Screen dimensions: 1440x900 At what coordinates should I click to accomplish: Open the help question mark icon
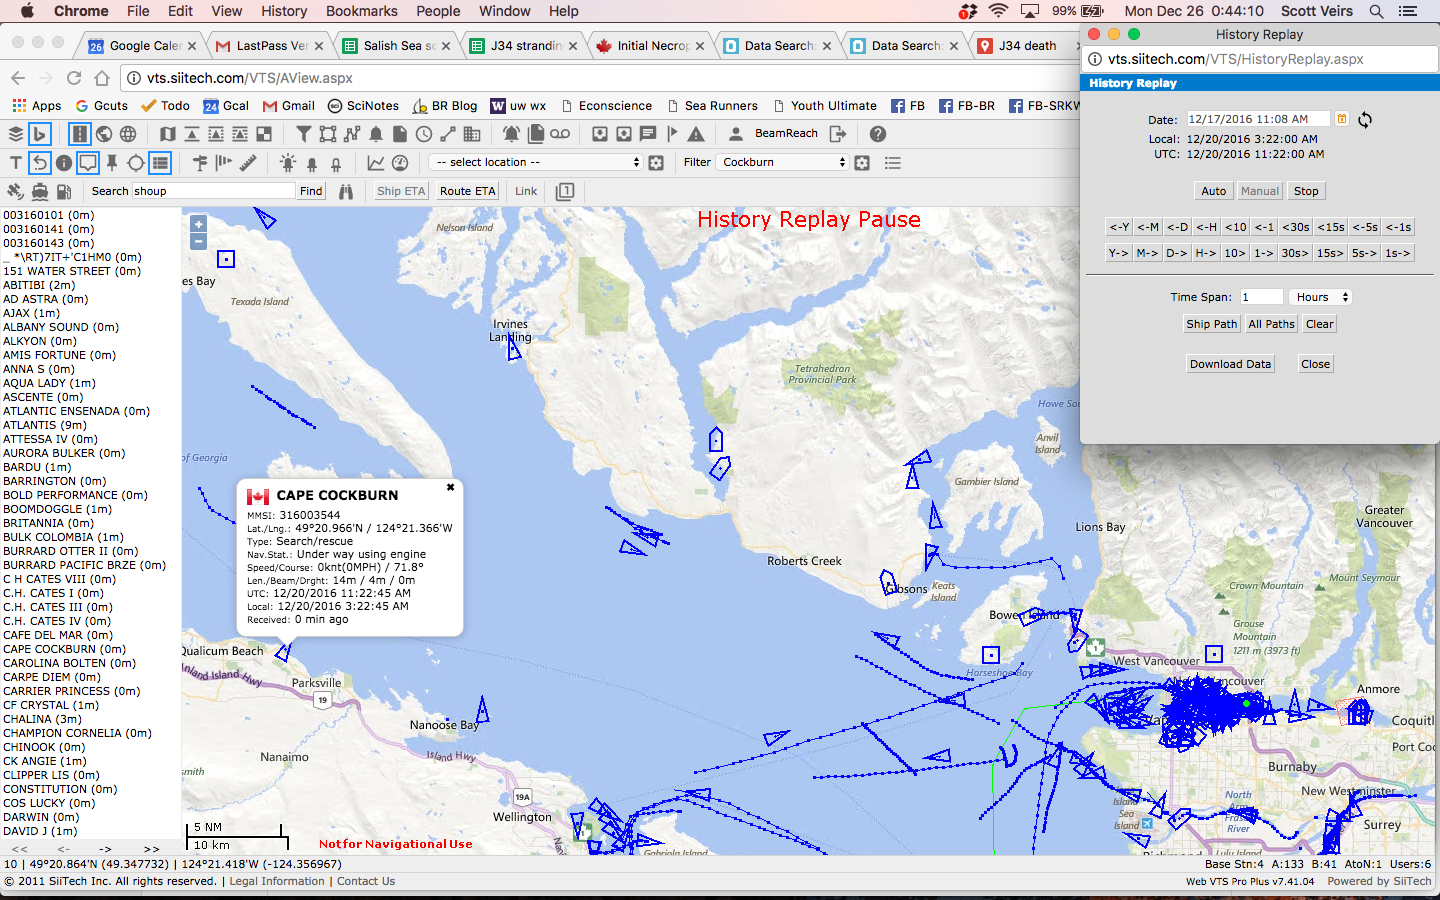(x=878, y=134)
